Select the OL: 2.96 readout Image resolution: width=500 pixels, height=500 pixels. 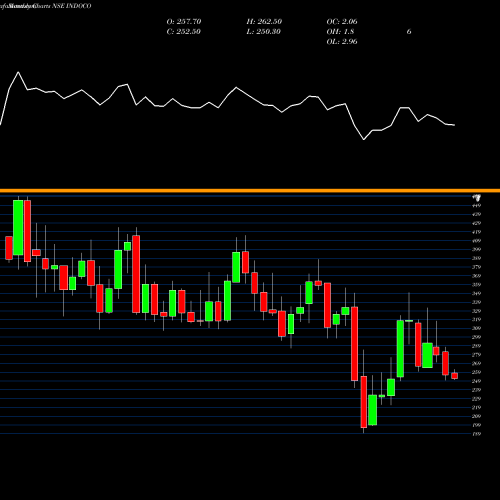(x=342, y=42)
